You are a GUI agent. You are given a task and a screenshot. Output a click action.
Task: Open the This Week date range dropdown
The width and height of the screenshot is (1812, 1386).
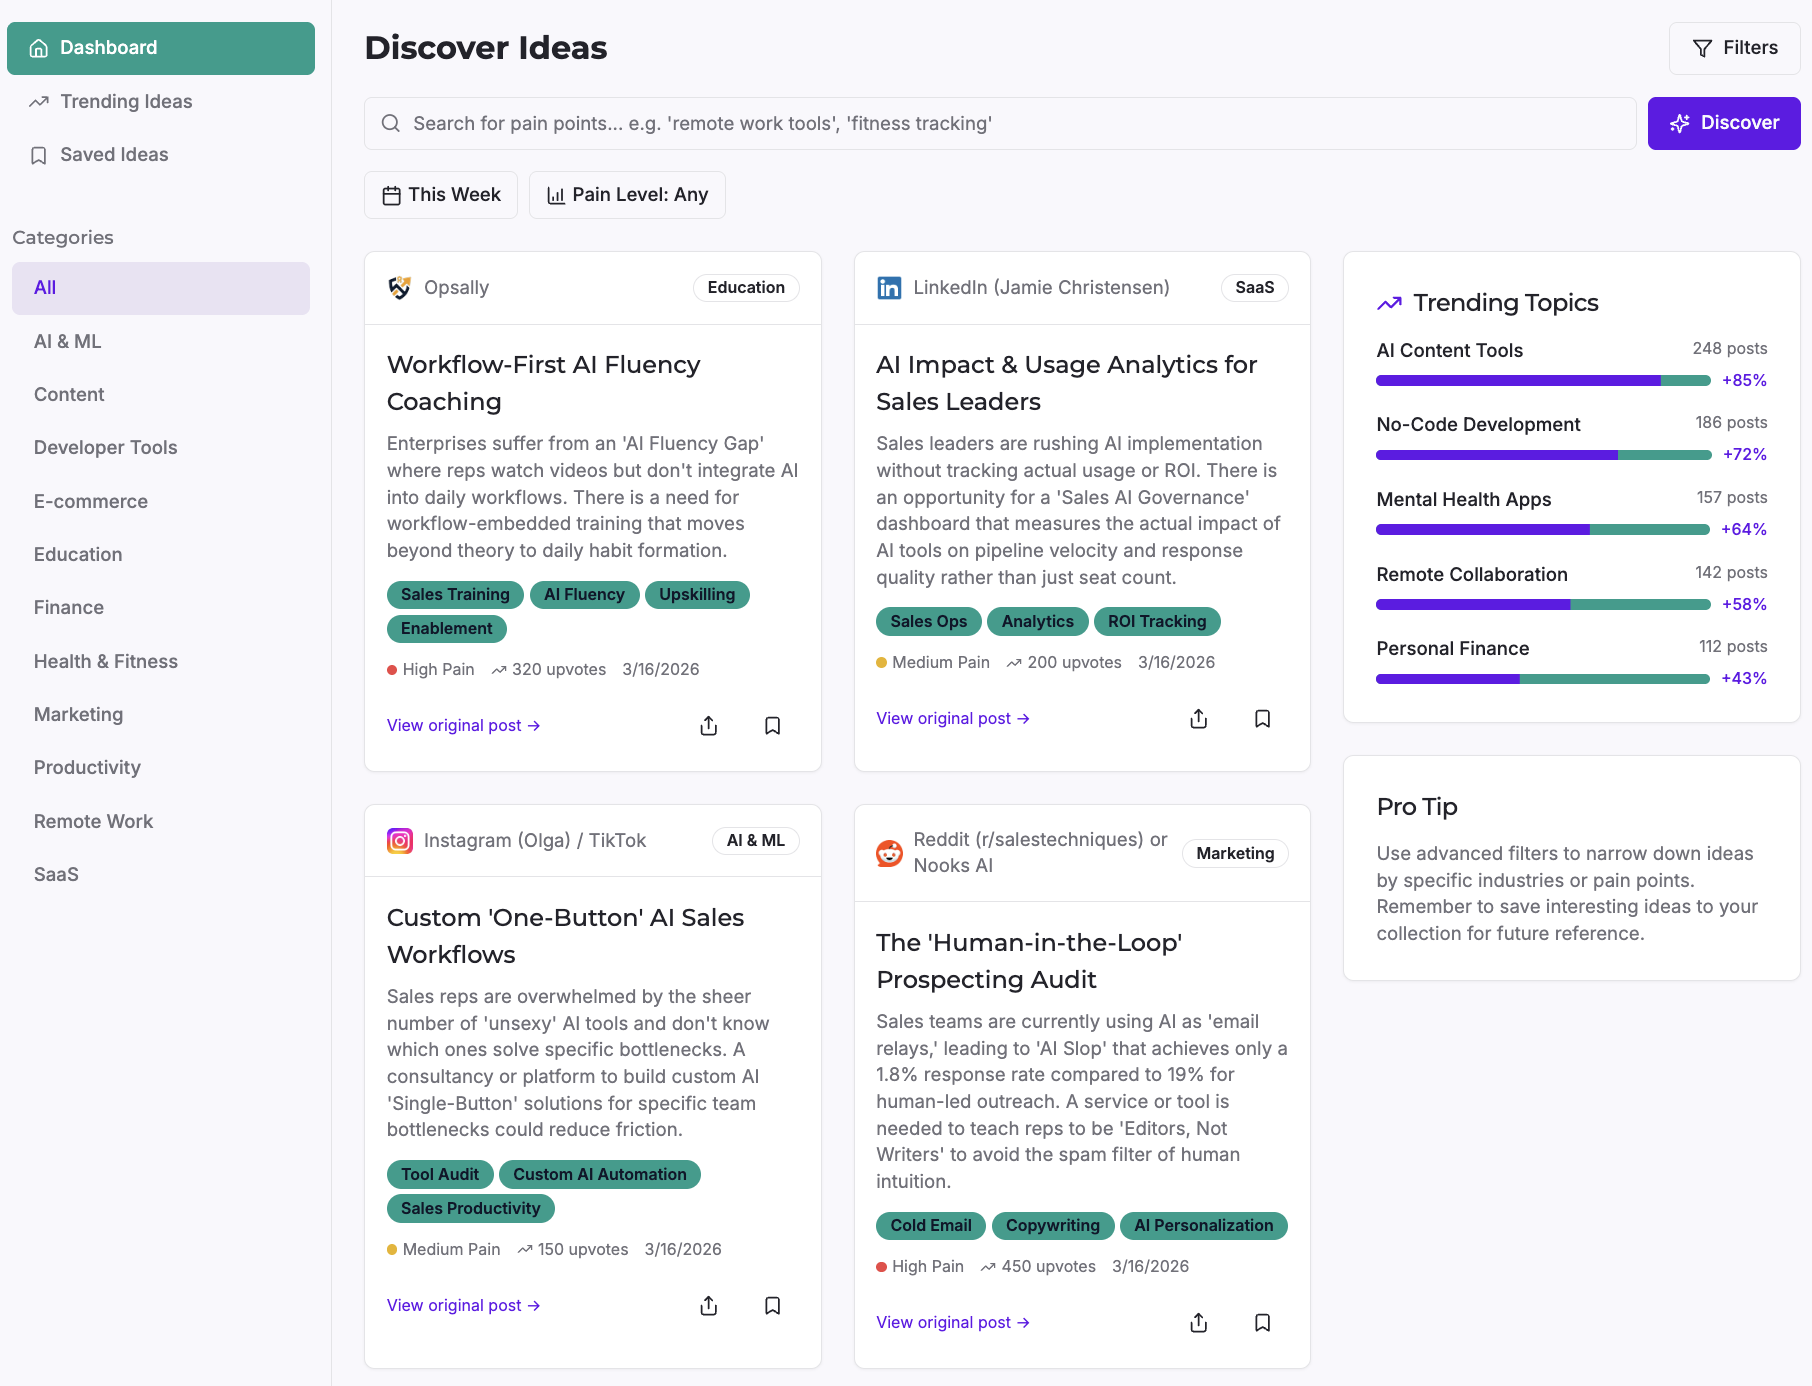(441, 195)
